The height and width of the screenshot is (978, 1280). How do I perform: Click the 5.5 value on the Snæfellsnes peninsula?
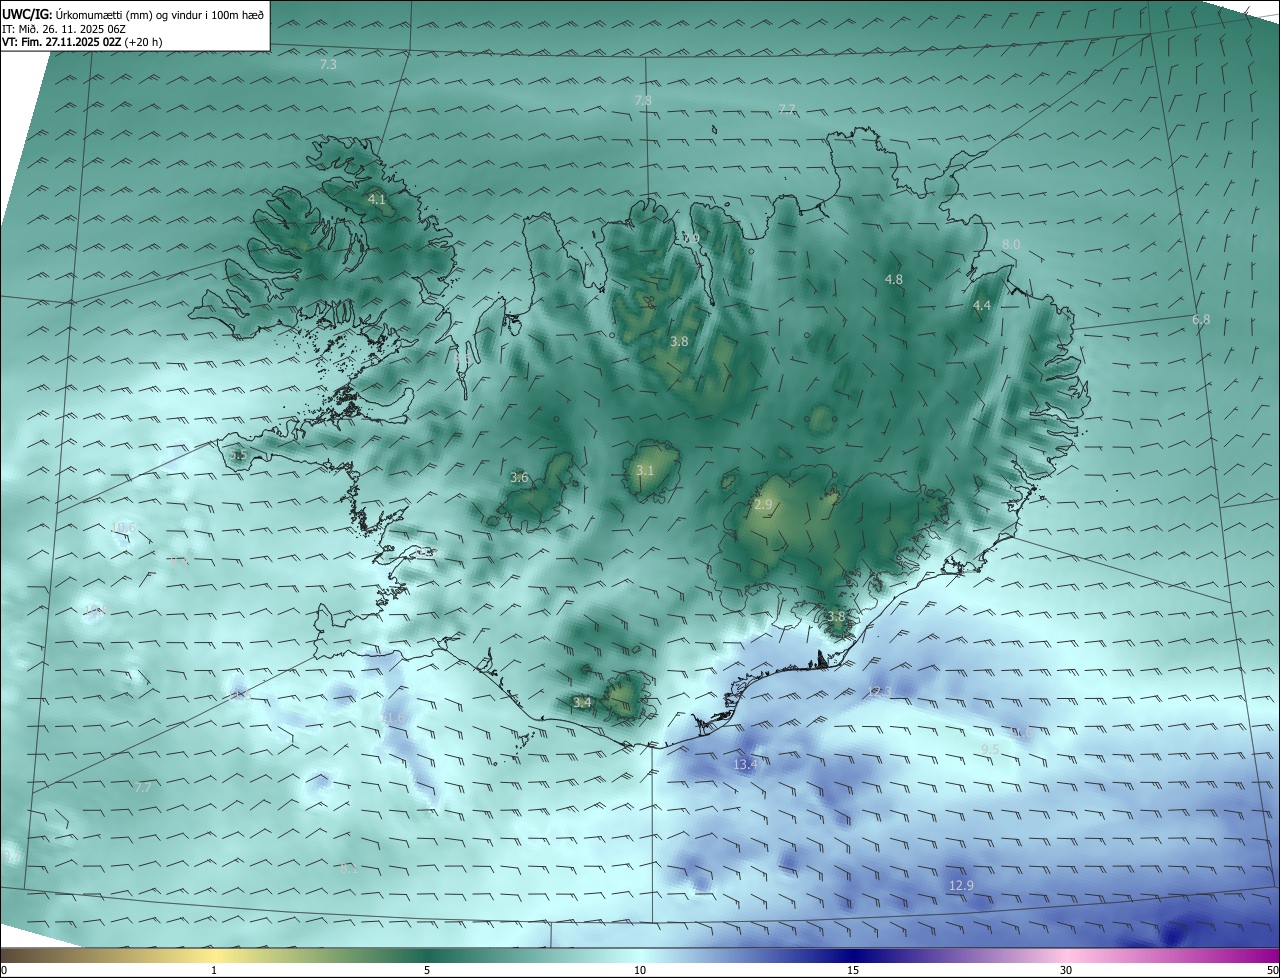click(x=238, y=456)
